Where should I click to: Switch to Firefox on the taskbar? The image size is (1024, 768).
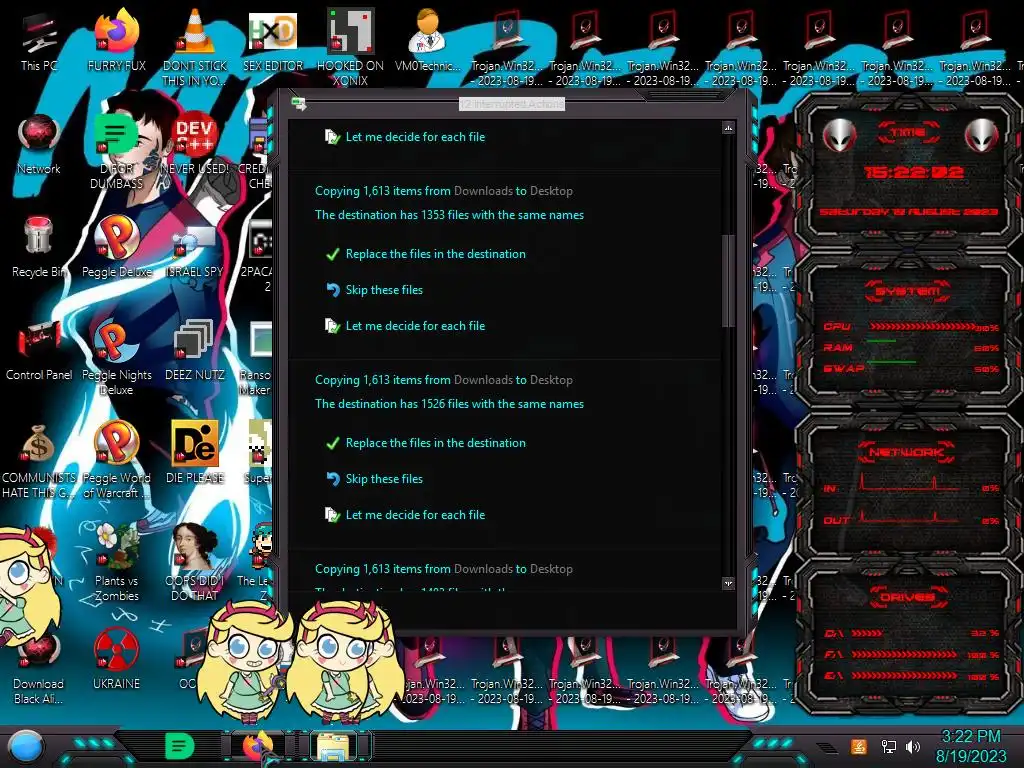[x=257, y=746]
